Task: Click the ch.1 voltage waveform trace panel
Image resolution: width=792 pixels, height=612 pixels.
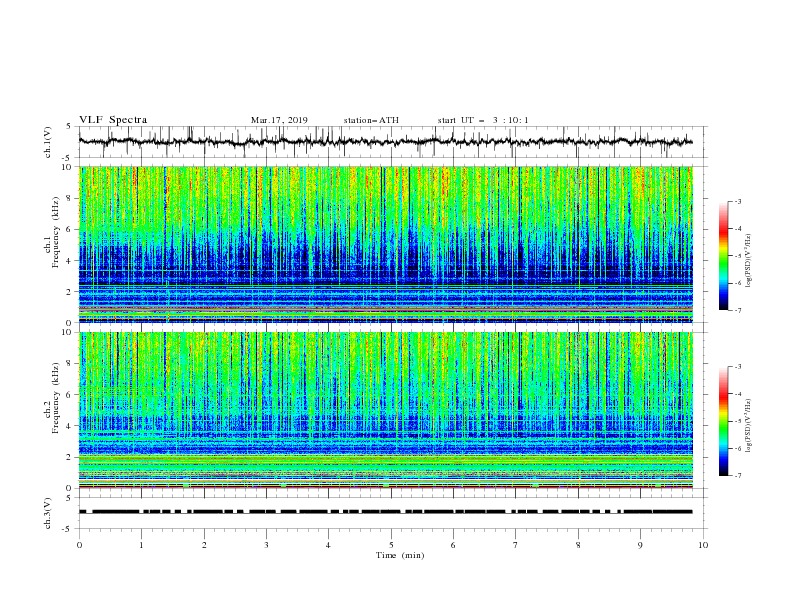Action: click(x=392, y=142)
